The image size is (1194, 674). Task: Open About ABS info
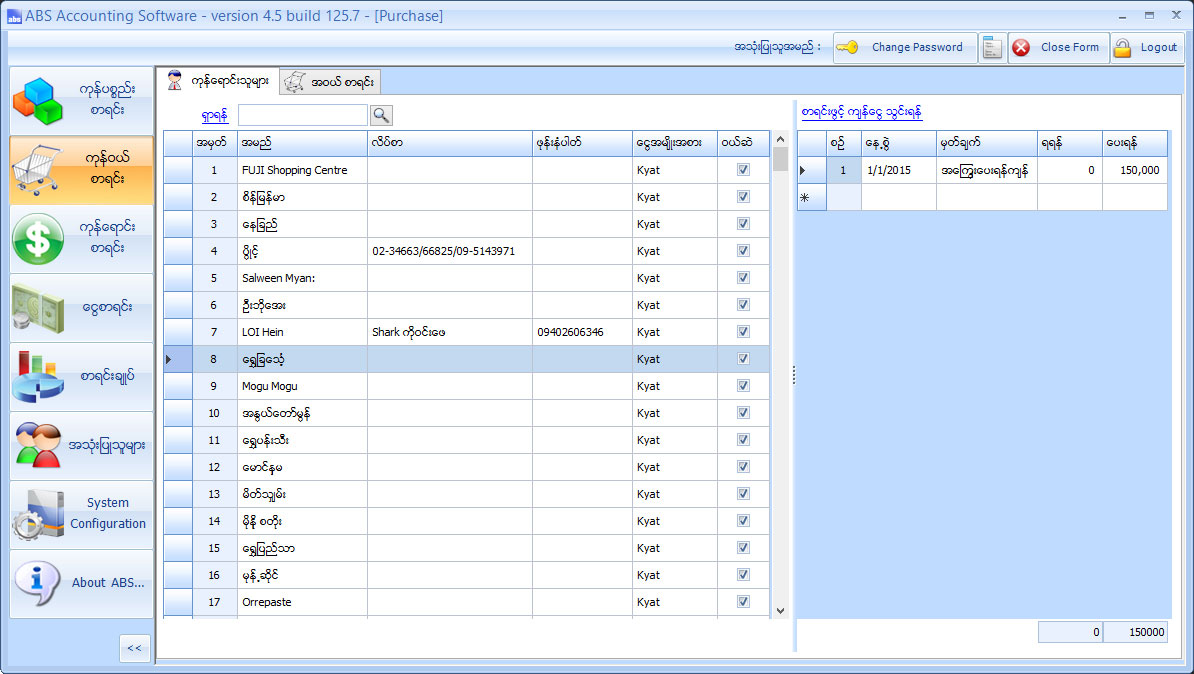point(82,583)
